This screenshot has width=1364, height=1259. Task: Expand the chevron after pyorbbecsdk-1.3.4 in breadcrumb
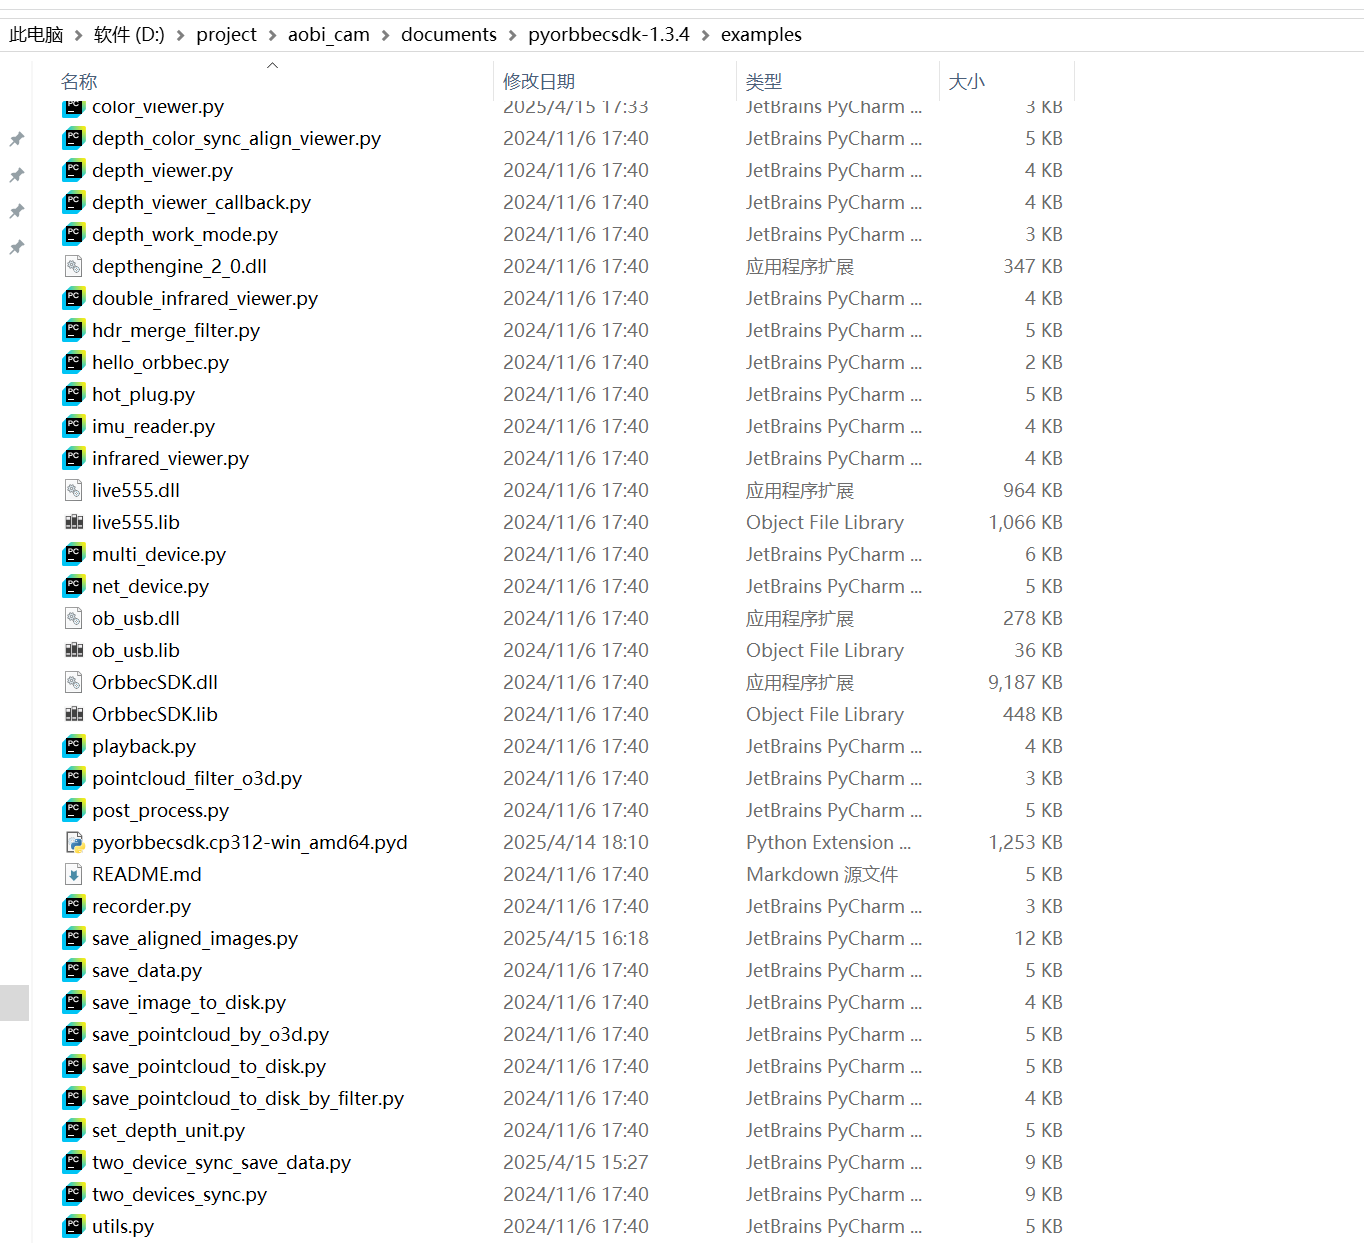[x=705, y=35]
